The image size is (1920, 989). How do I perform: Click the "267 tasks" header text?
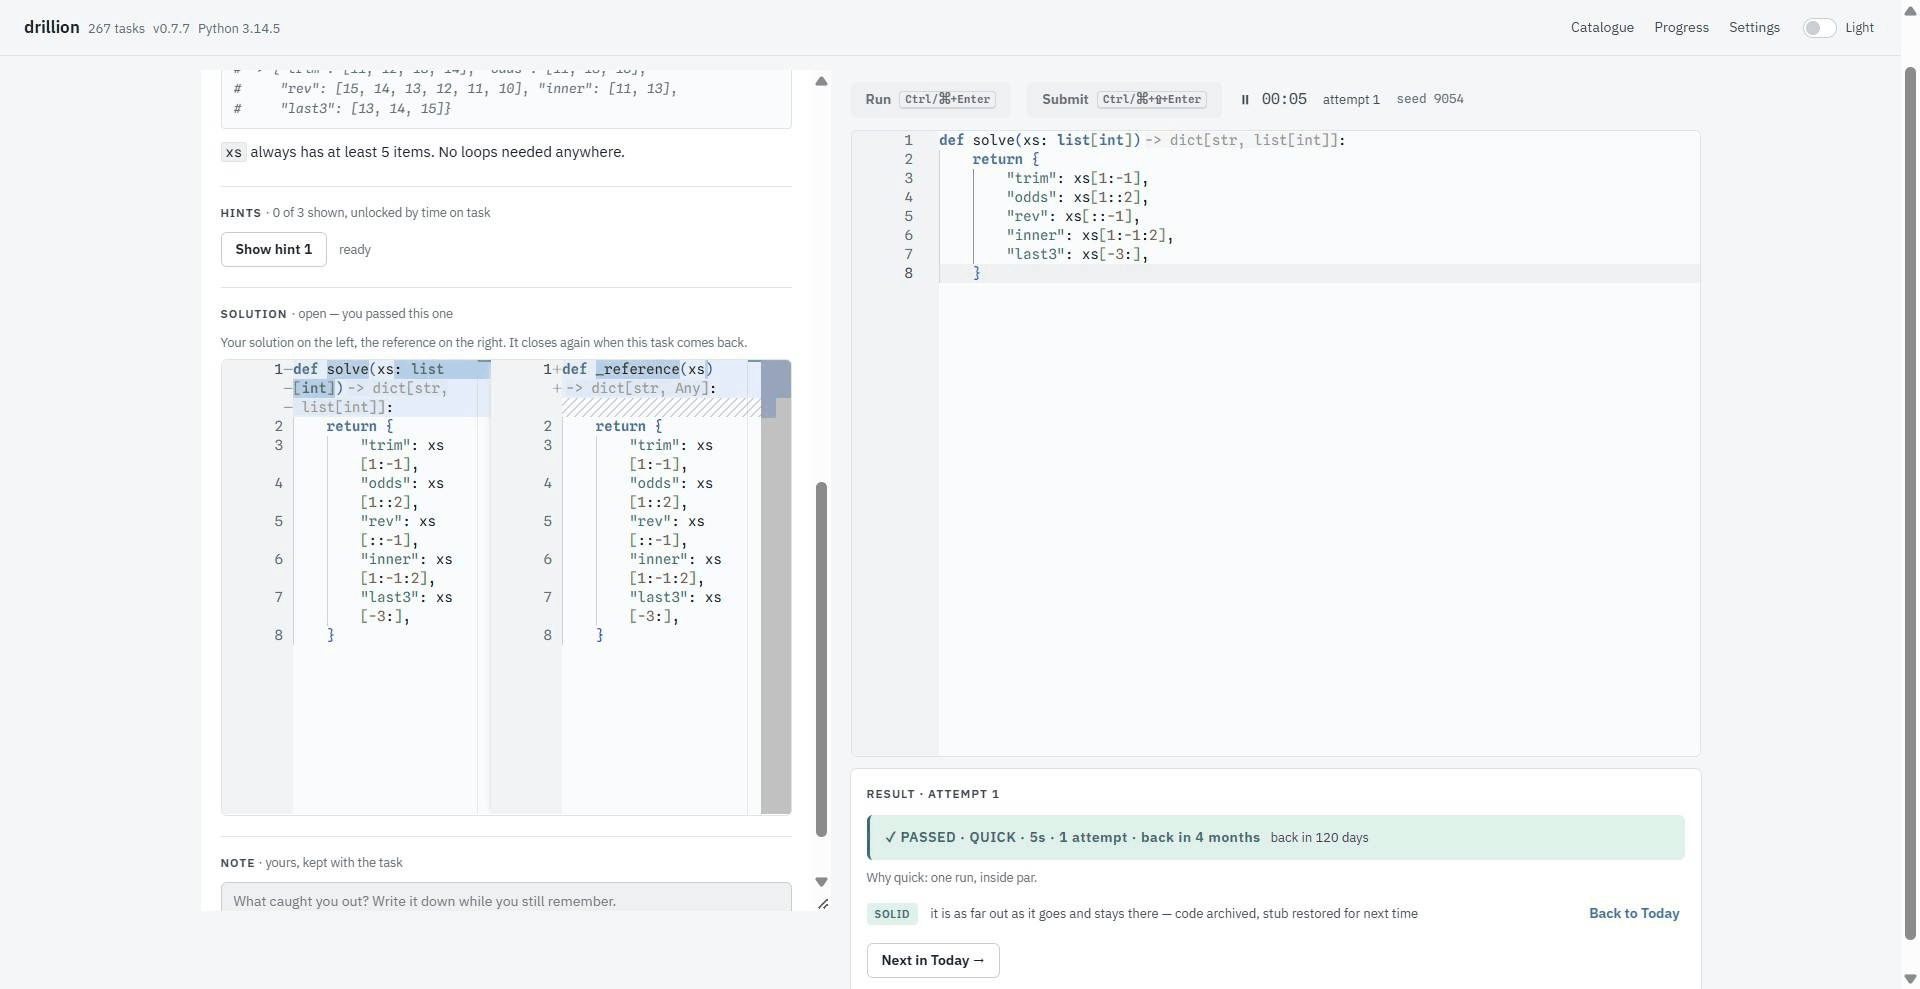pos(116,28)
